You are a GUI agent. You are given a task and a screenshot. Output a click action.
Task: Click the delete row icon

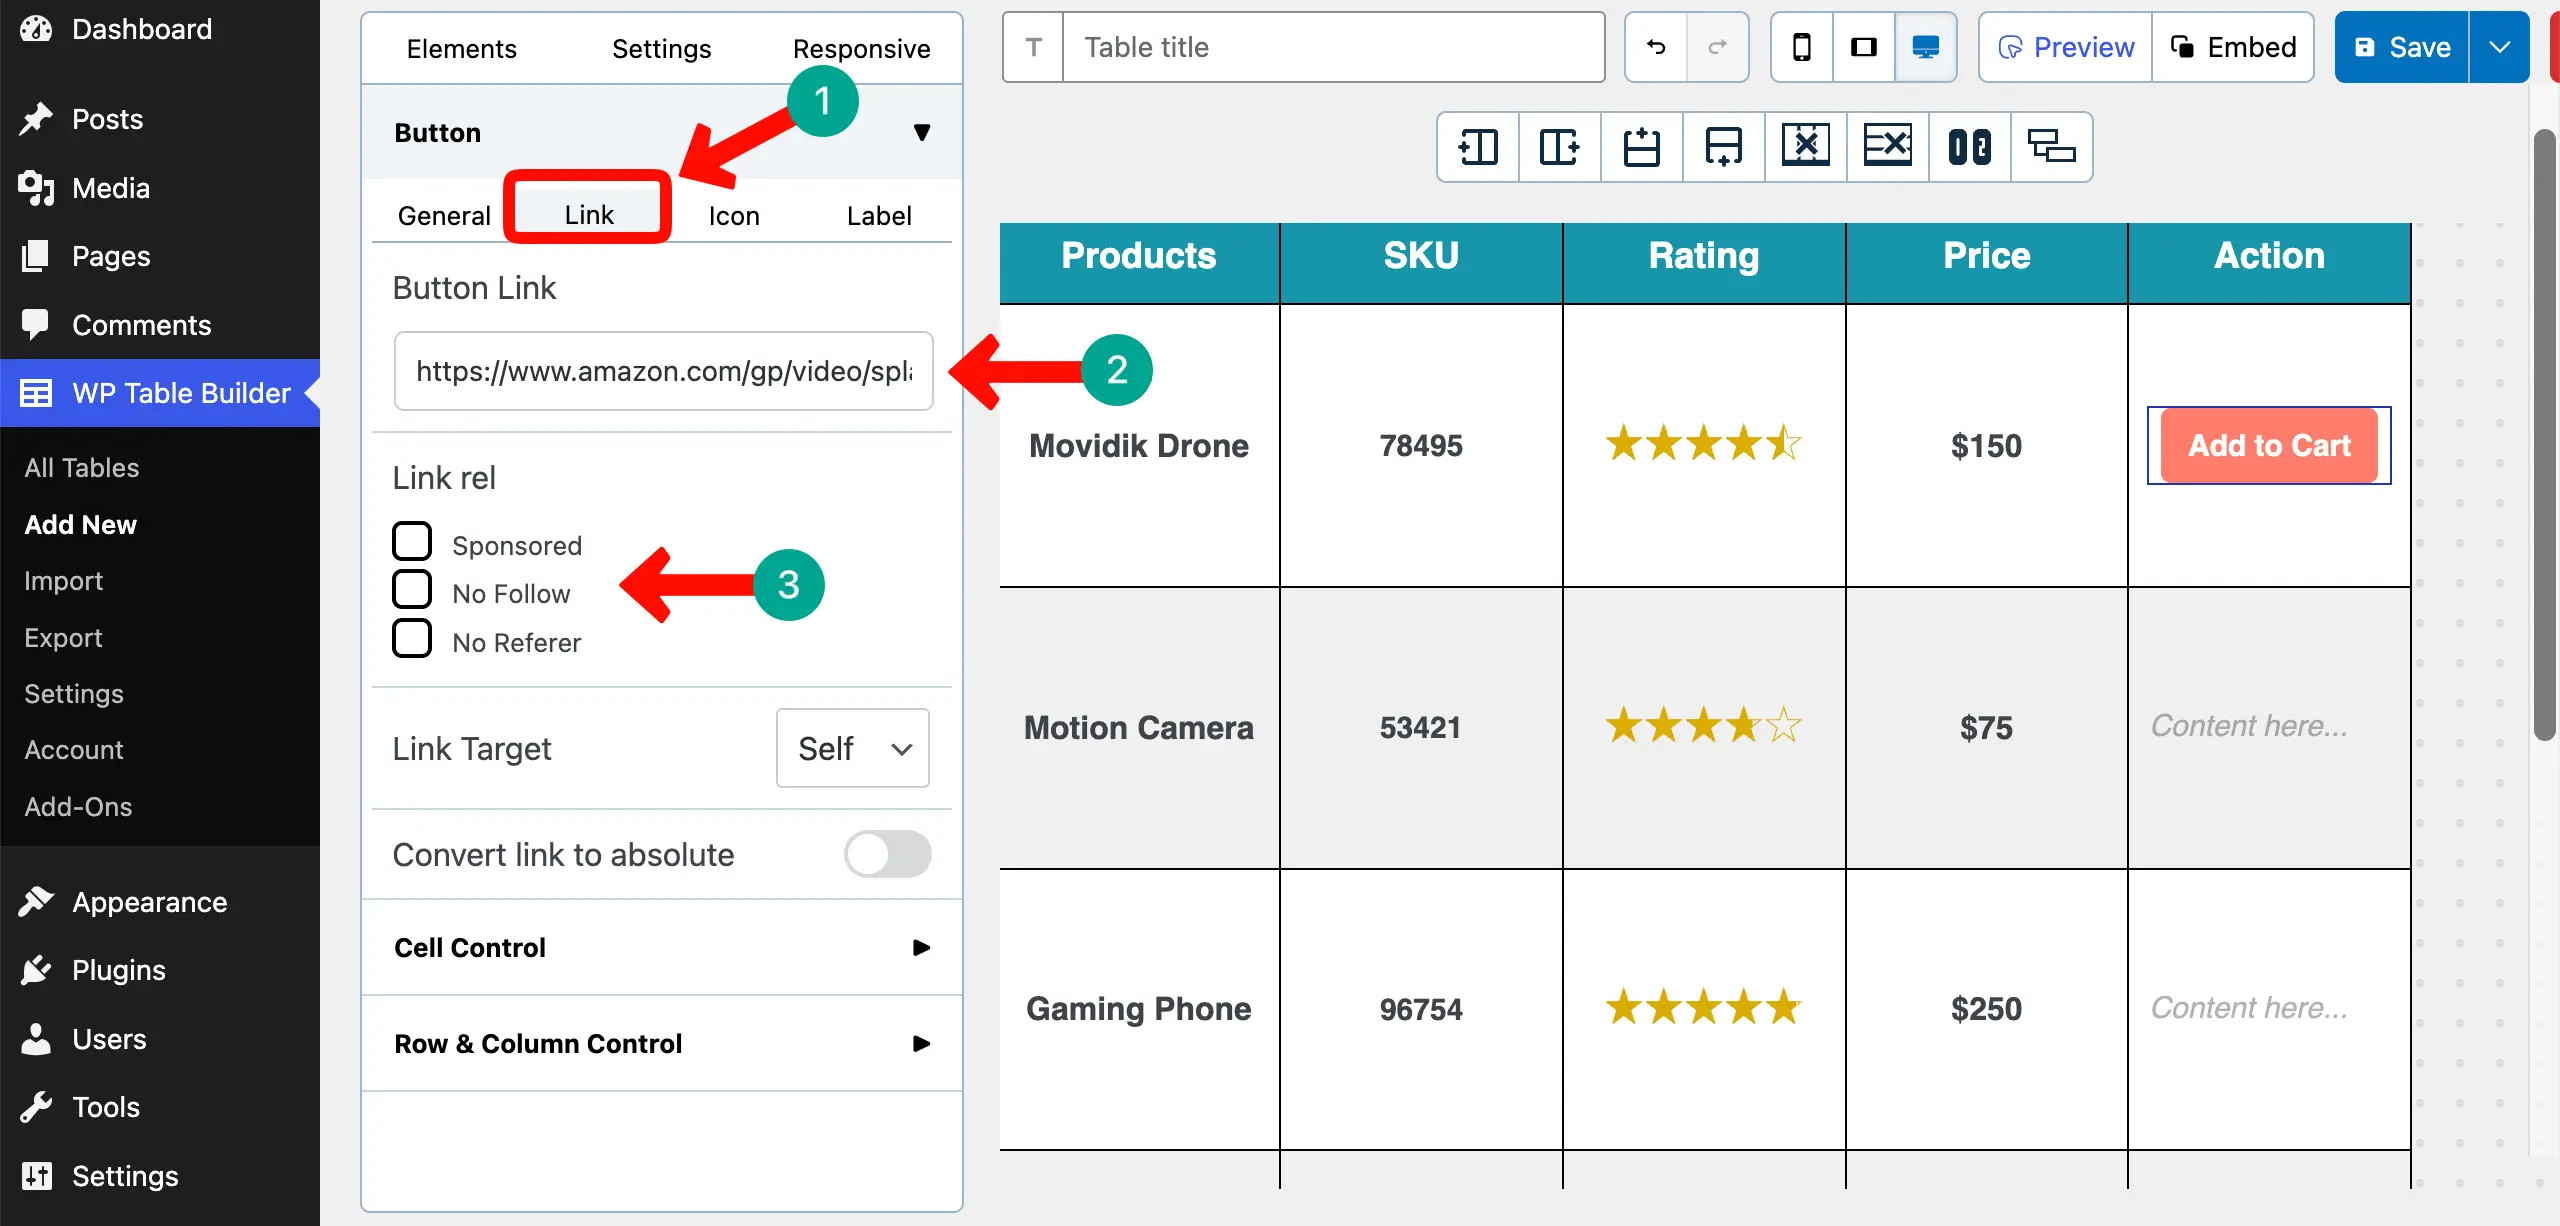pyautogui.click(x=1887, y=147)
